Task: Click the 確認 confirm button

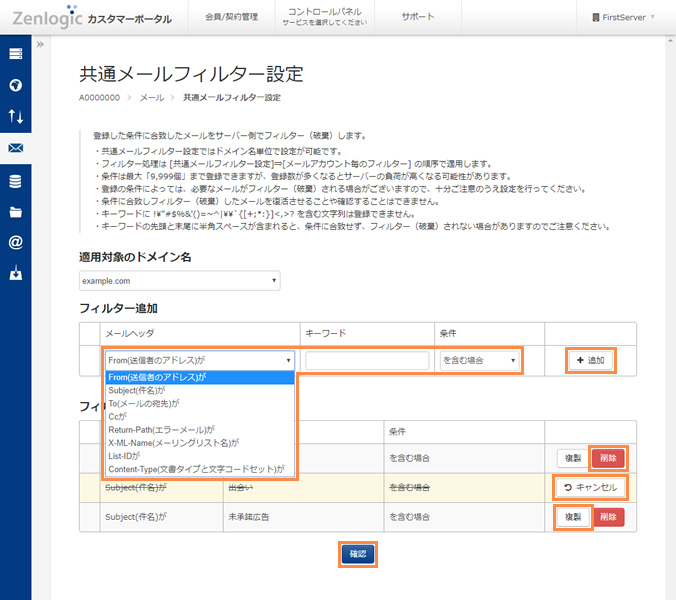Action: point(358,554)
